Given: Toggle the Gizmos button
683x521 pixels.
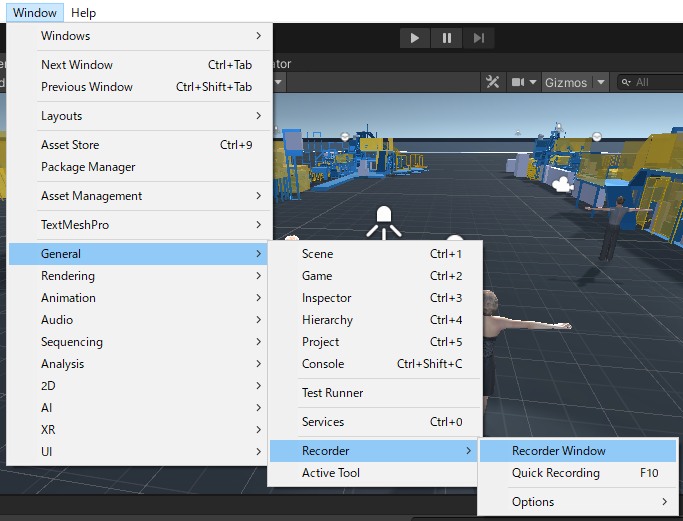Looking at the screenshot, I should [565, 82].
